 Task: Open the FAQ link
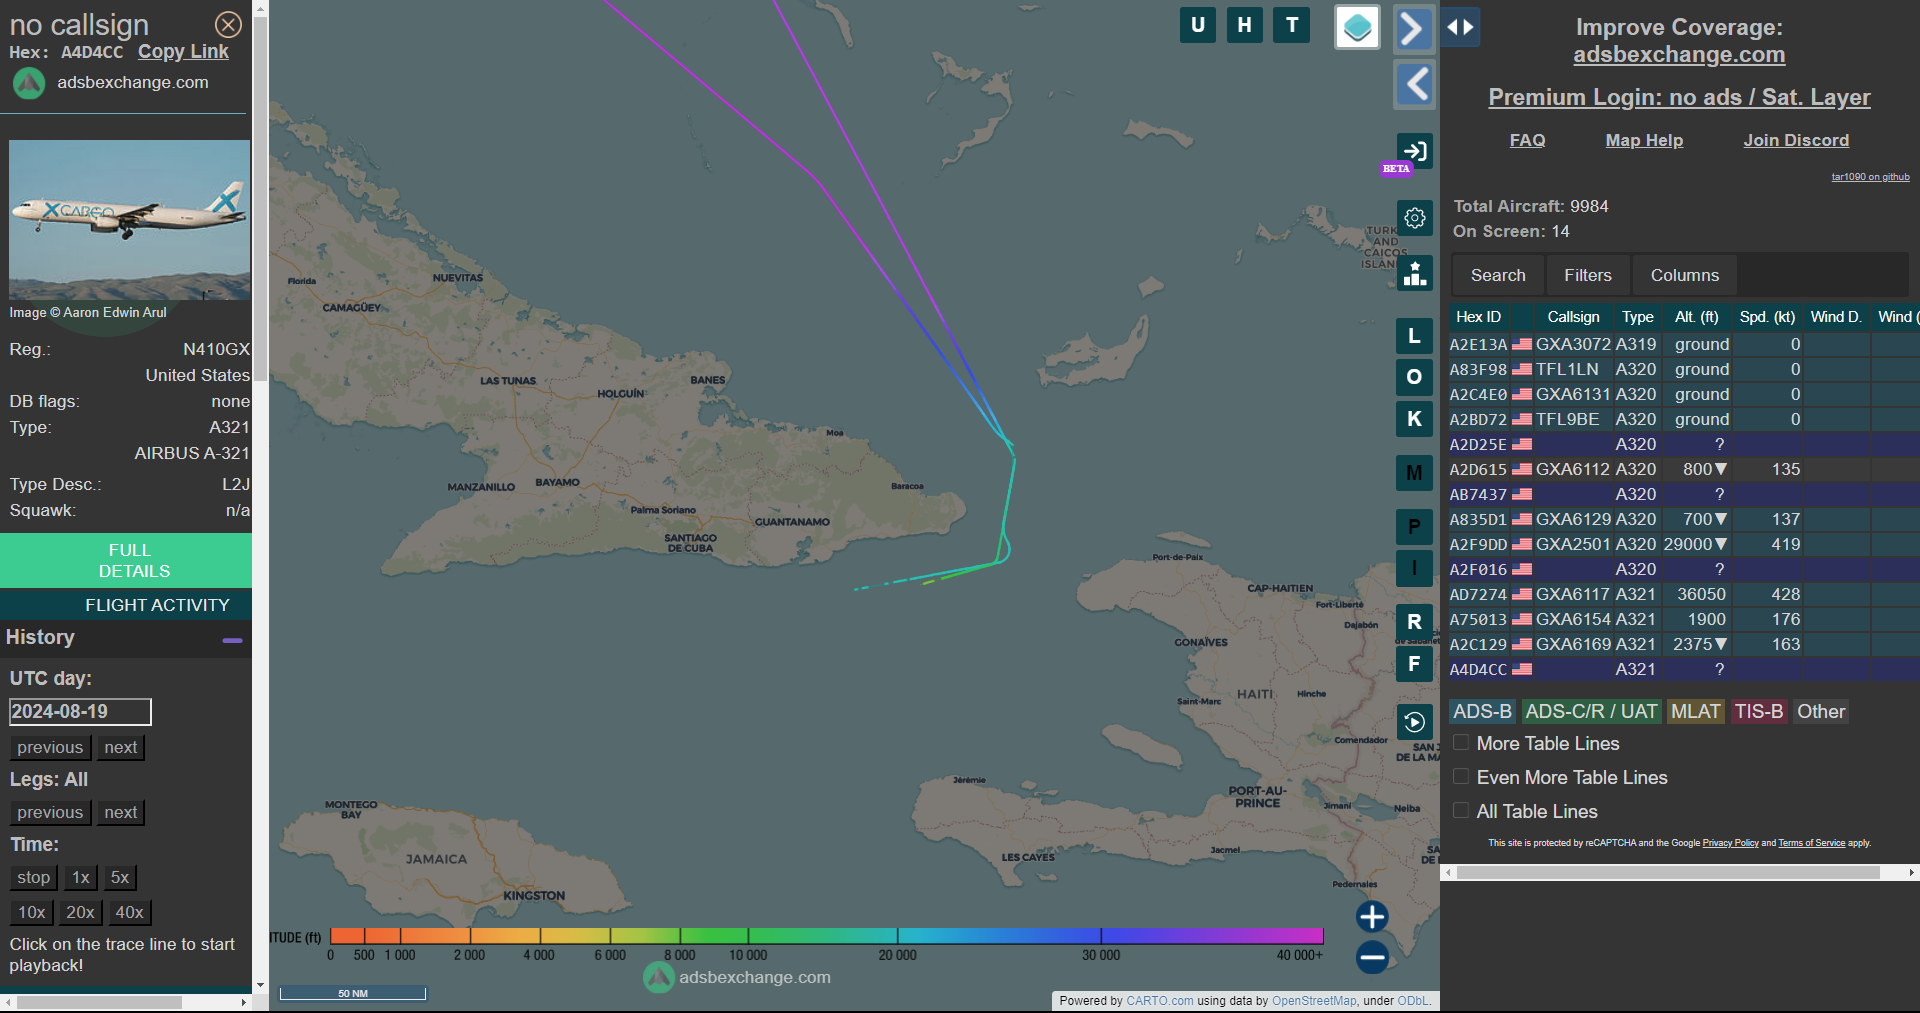1527,140
